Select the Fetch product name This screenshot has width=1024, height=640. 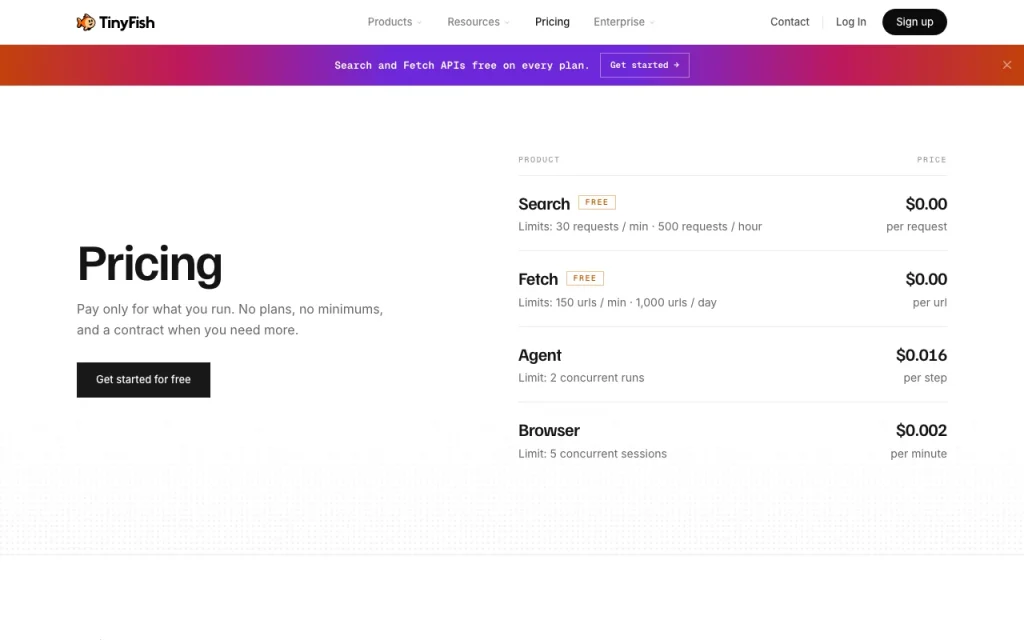coord(538,280)
